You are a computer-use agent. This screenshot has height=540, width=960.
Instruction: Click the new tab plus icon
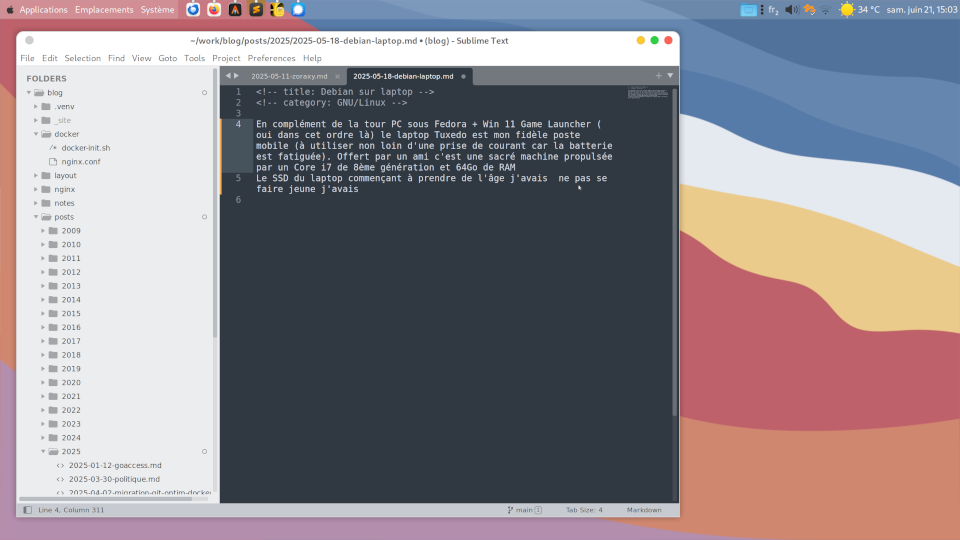[x=658, y=76]
